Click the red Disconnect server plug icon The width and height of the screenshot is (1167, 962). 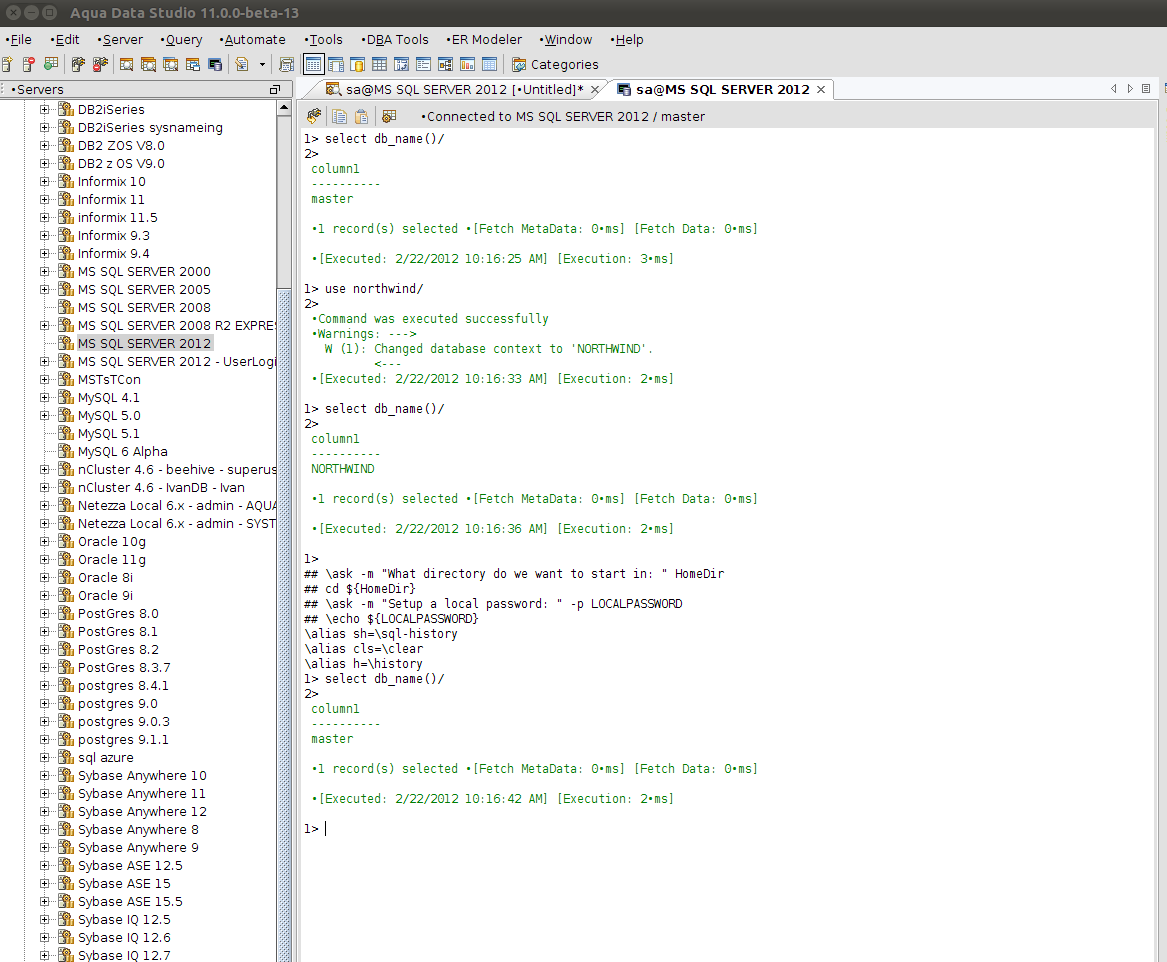tap(100, 65)
